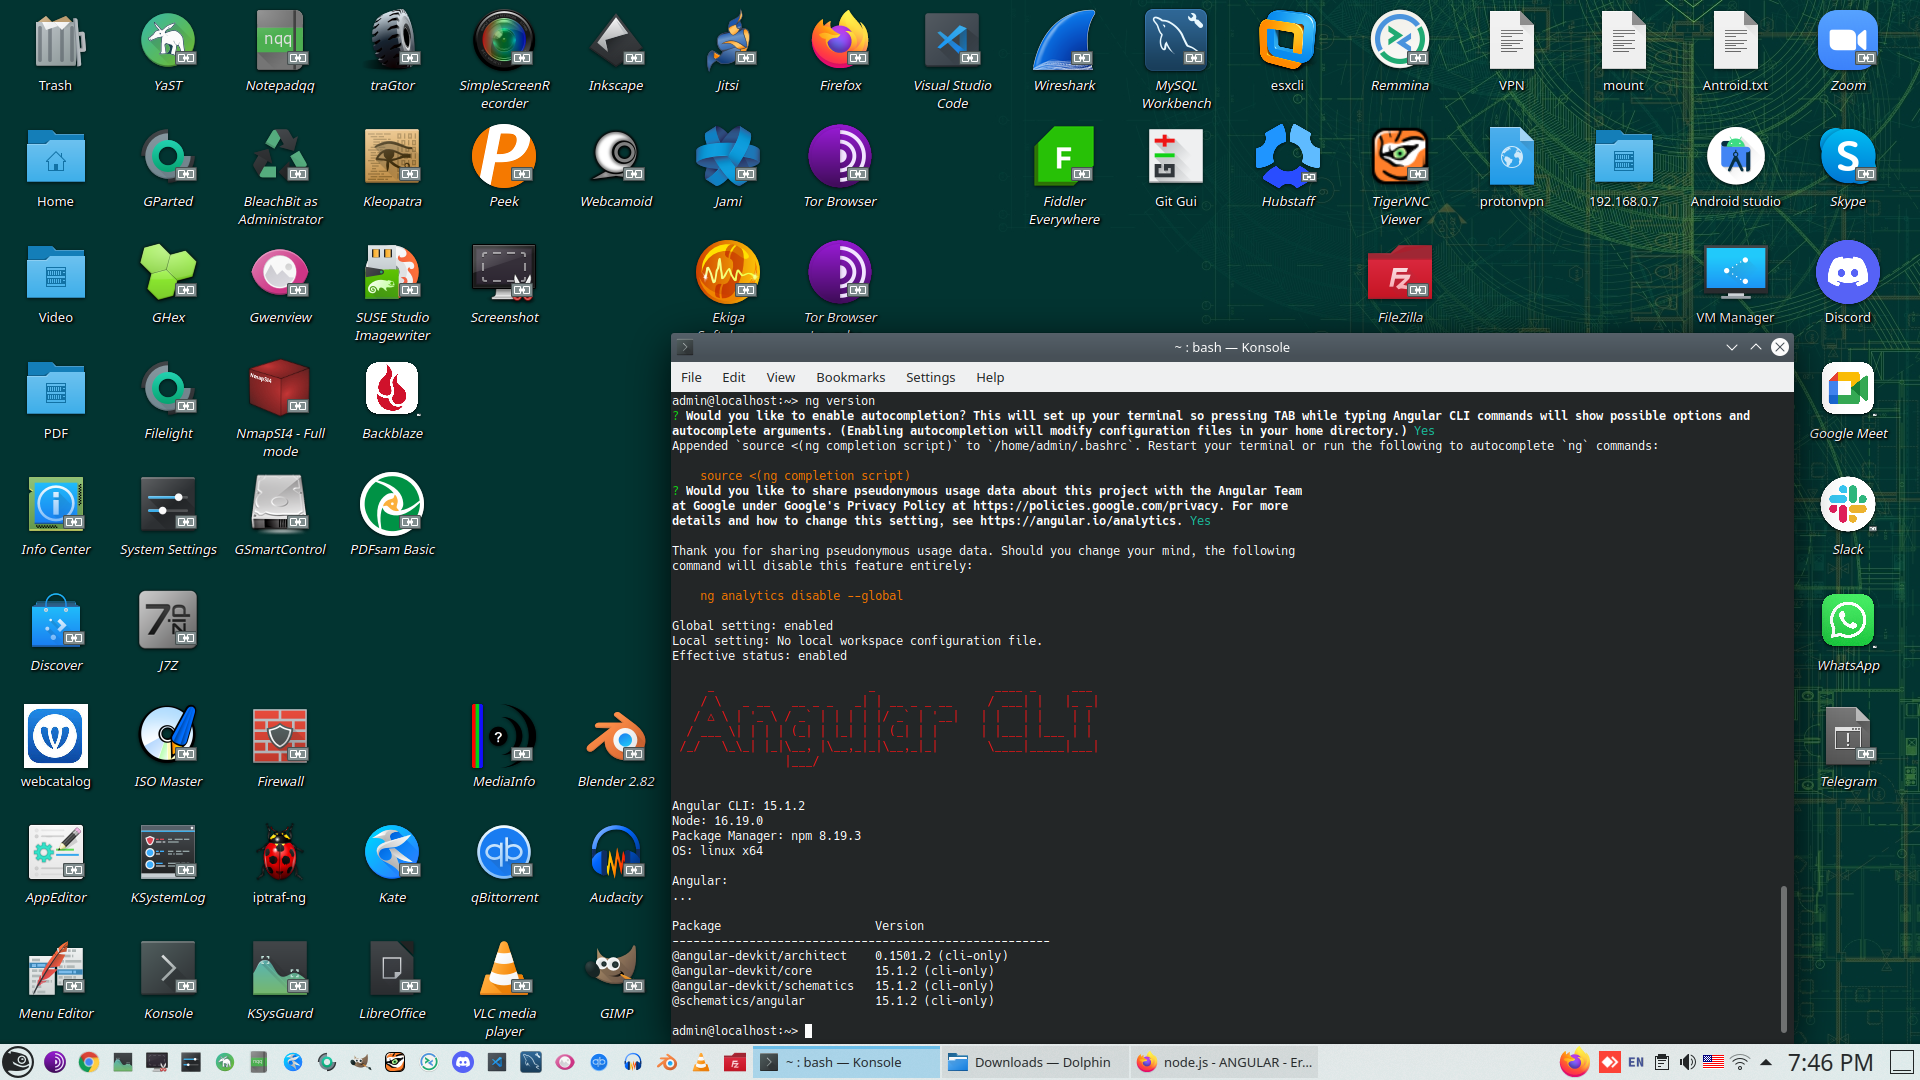This screenshot has height=1080, width=1920.
Task: Open the volume control in system tray
Action: pyautogui.click(x=1687, y=1062)
